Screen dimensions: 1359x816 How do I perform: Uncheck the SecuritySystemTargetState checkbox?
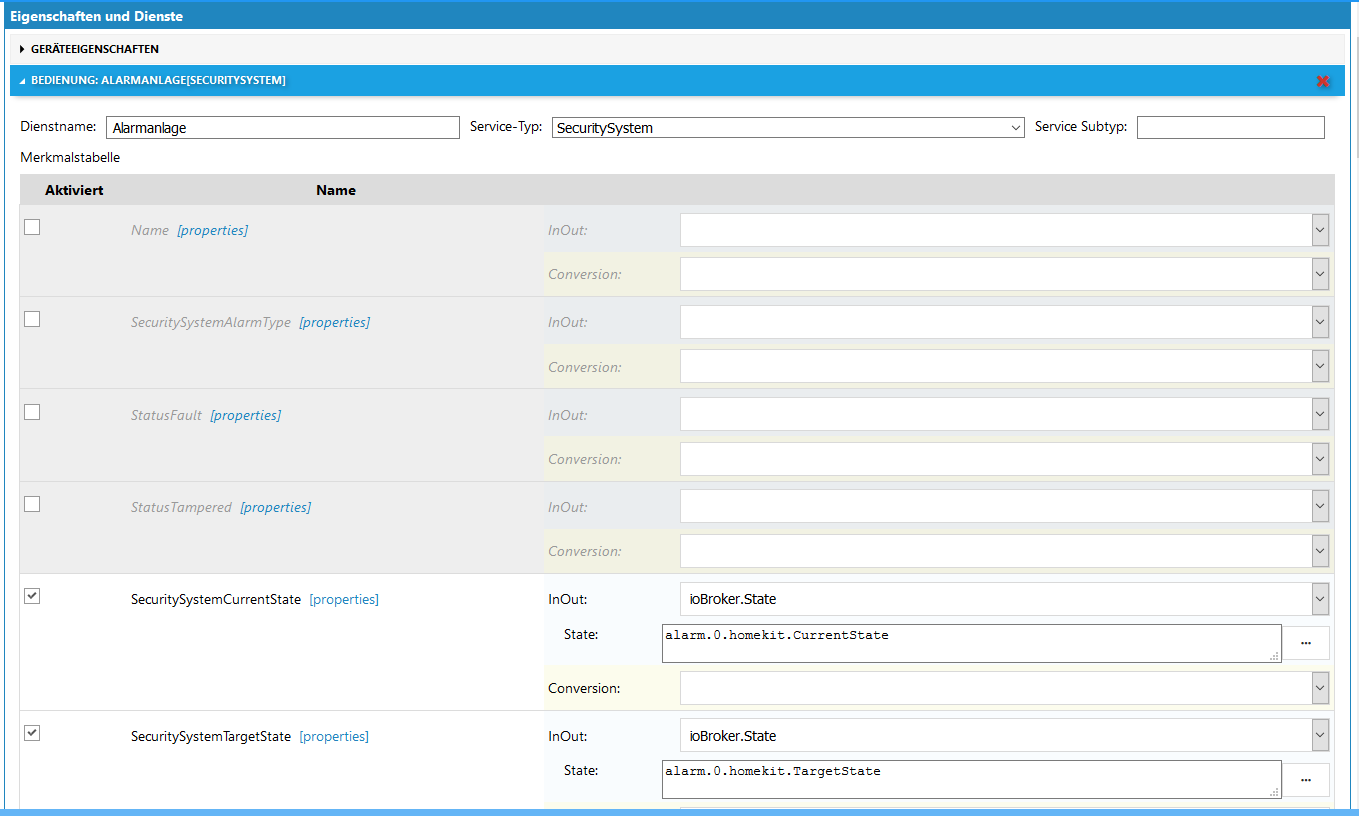pos(32,733)
